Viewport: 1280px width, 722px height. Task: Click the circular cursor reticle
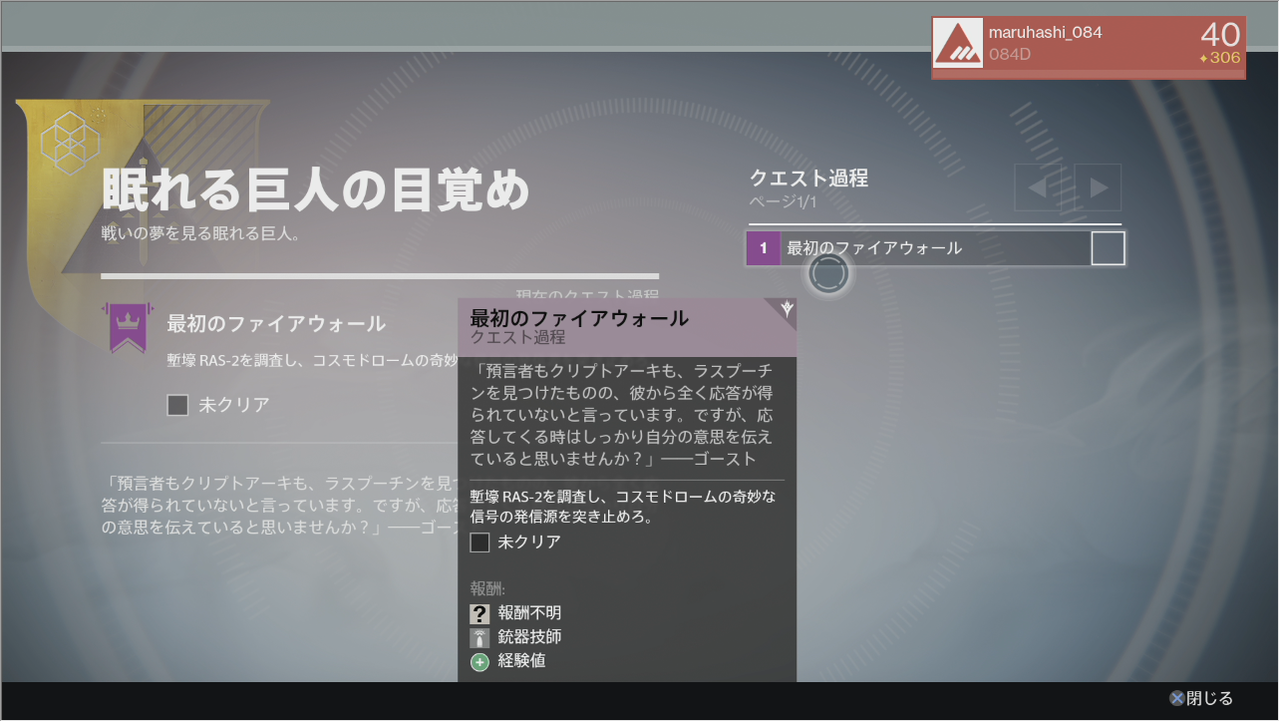(x=828, y=273)
